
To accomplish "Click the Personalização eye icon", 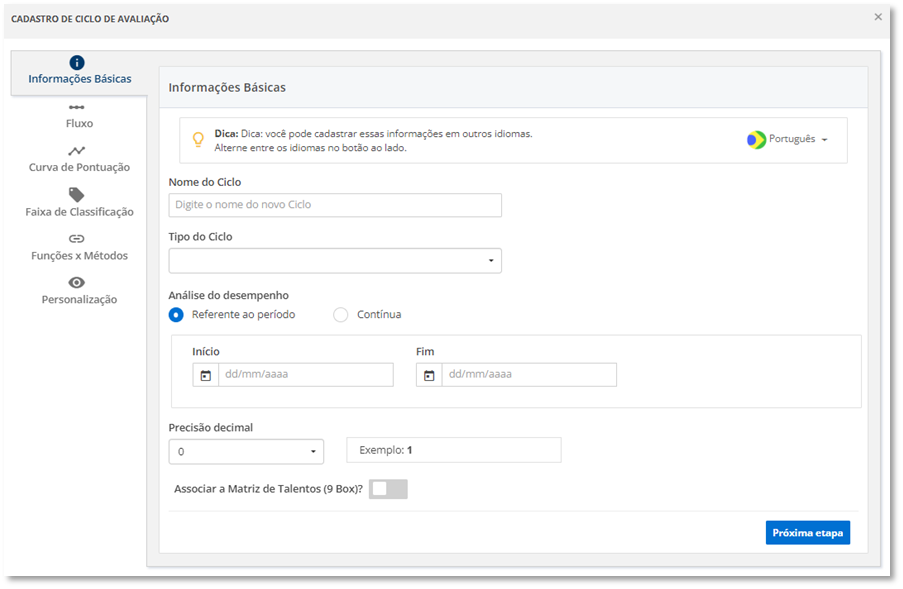I will point(77,283).
